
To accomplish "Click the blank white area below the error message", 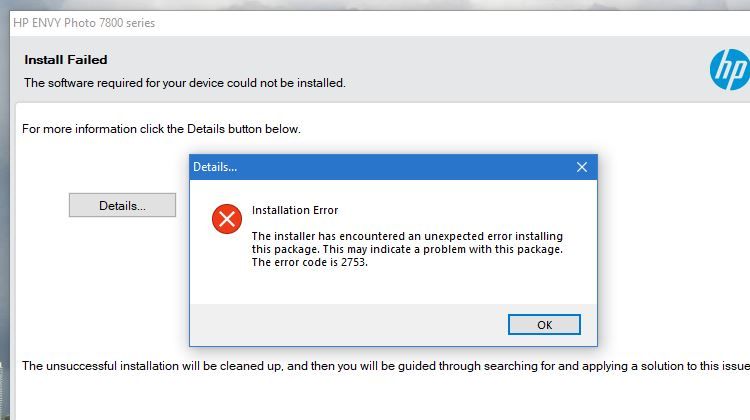I will pos(400,288).
